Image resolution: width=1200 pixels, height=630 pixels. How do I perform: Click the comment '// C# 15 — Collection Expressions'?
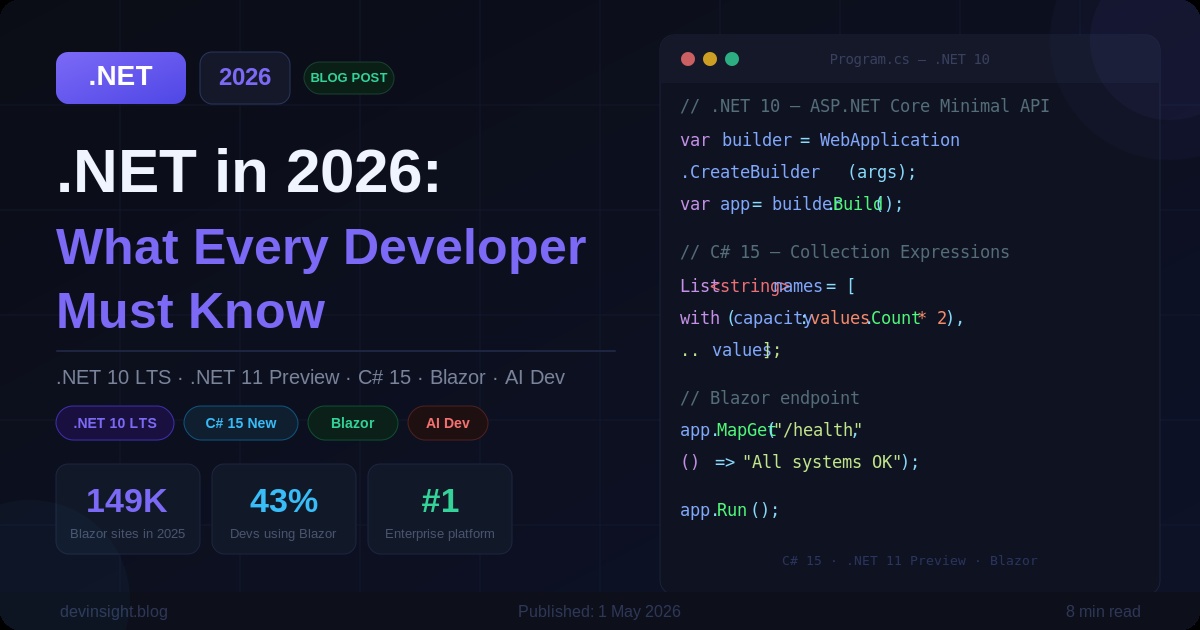click(845, 252)
